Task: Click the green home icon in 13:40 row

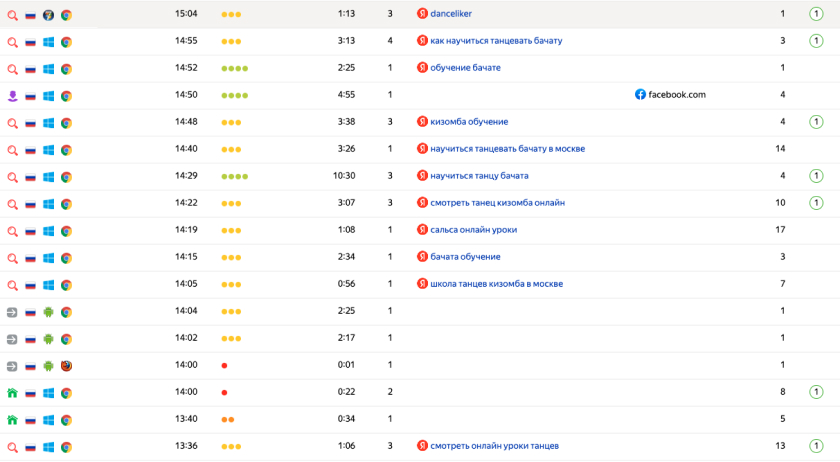Action: (x=13, y=420)
